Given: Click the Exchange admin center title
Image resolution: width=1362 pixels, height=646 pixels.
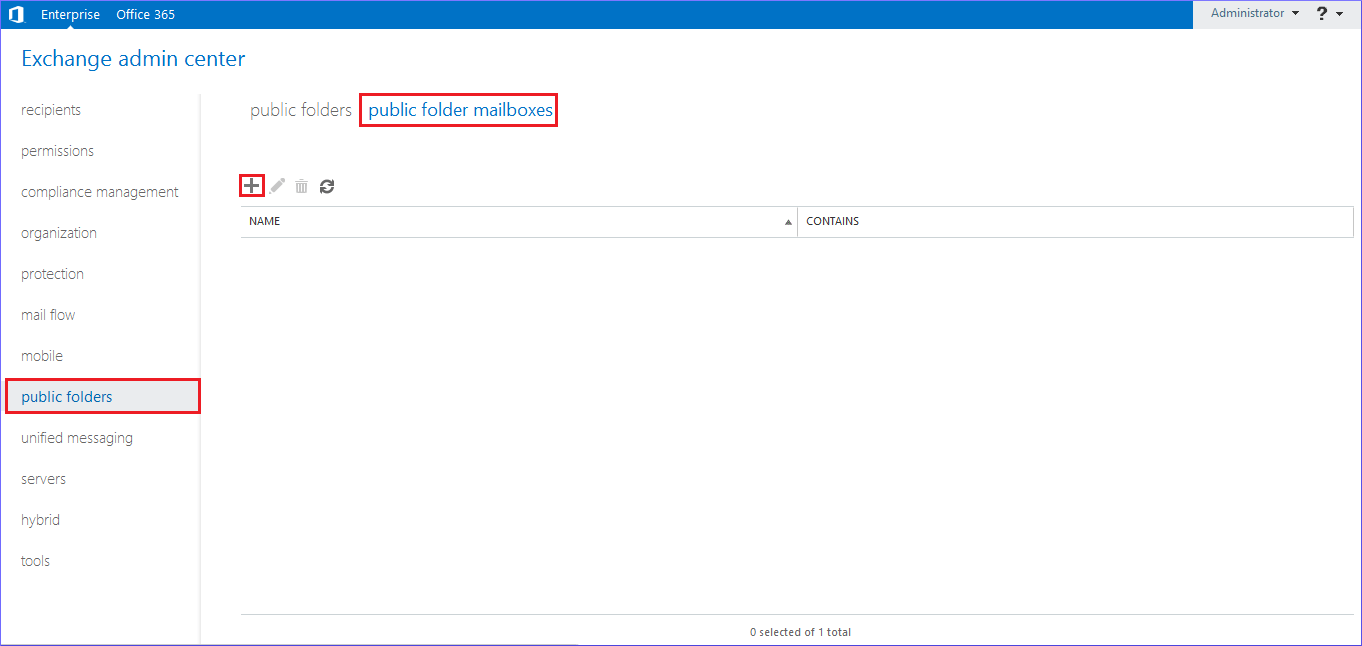Looking at the screenshot, I should tap(133, 59).
